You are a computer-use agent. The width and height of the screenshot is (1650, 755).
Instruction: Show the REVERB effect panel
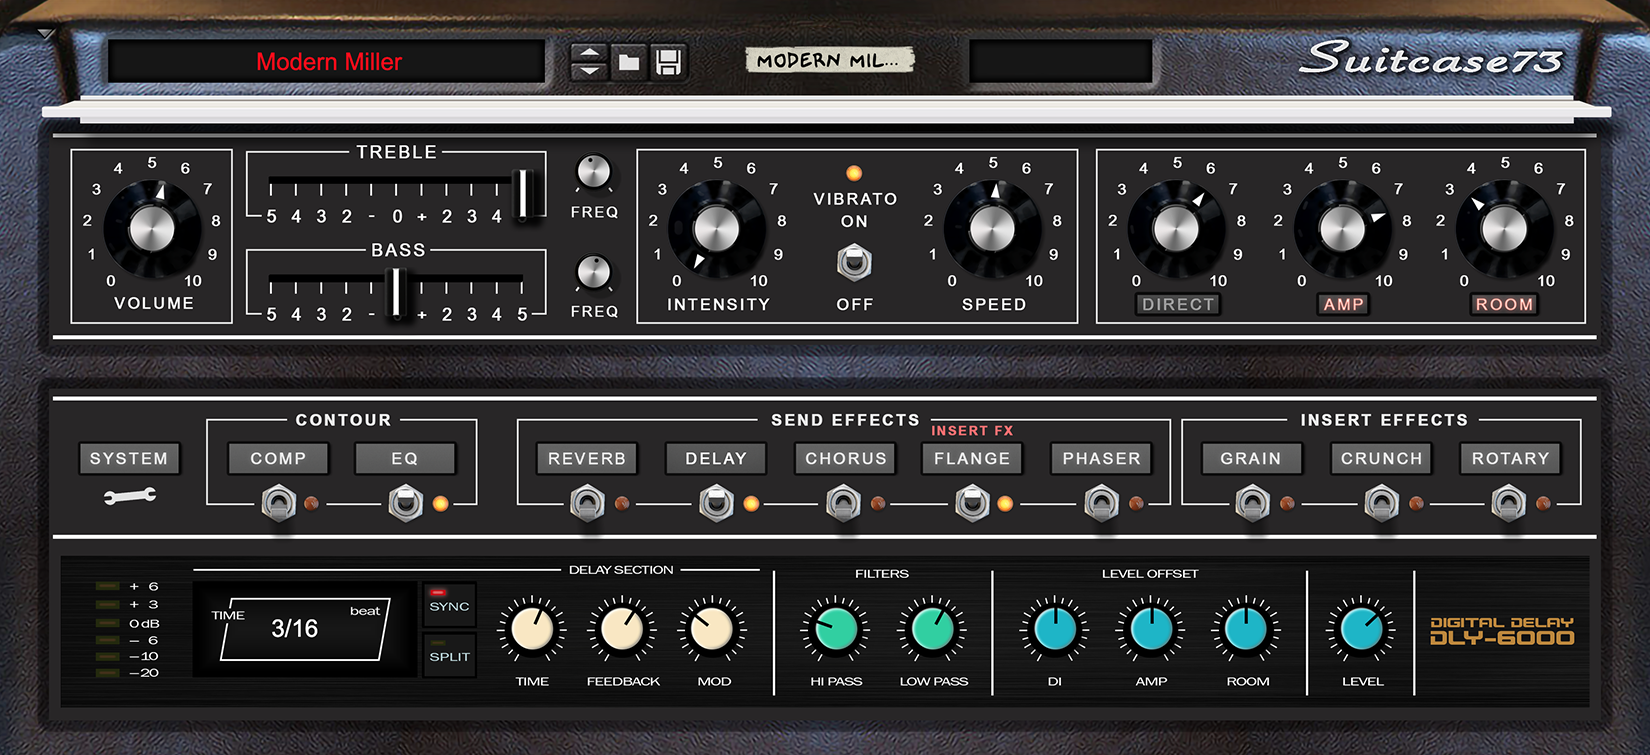(587, 458)
